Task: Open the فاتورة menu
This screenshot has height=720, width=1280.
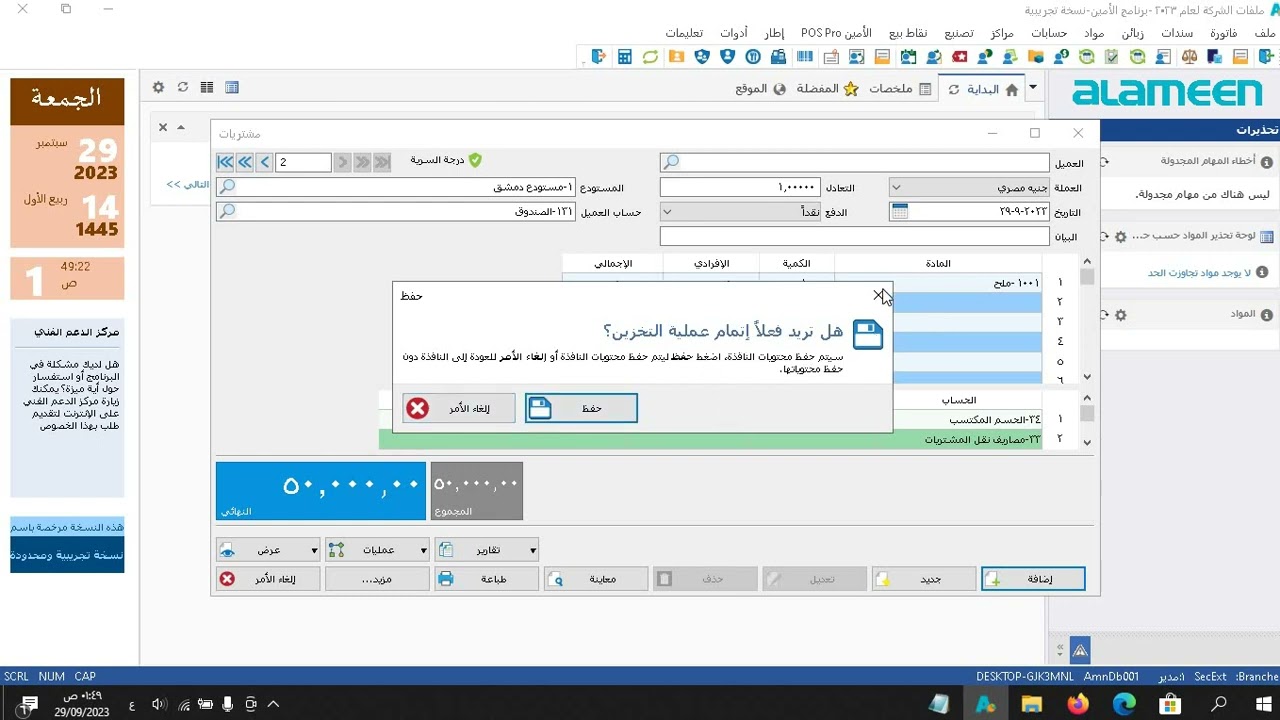Action: point(1223,33)
